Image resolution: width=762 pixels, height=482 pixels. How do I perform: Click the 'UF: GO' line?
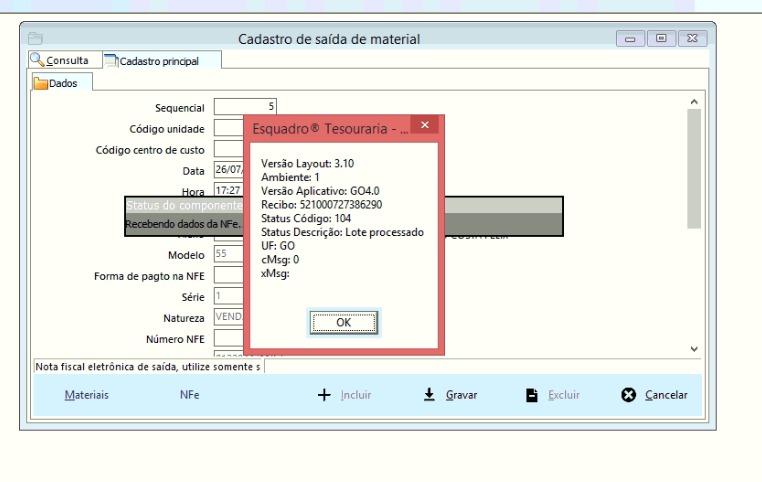[278, 246]
